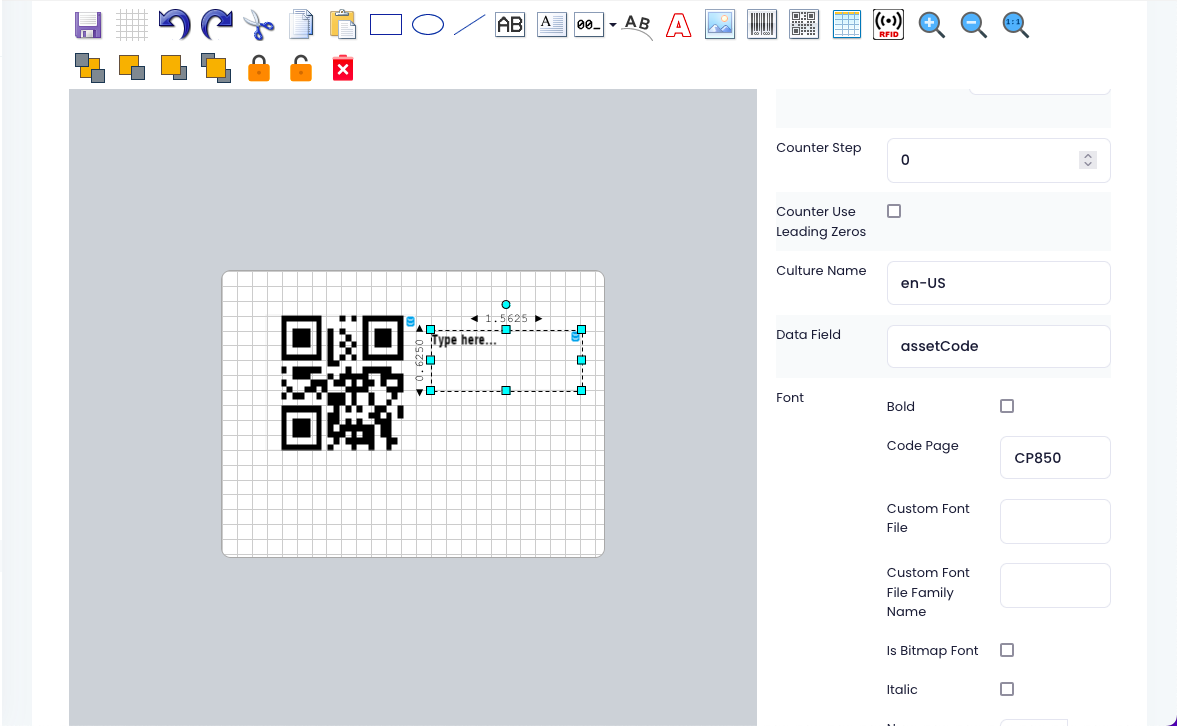Click the Data Field input assetCode
Screen dimensions: 1177x726
(998, 346)
